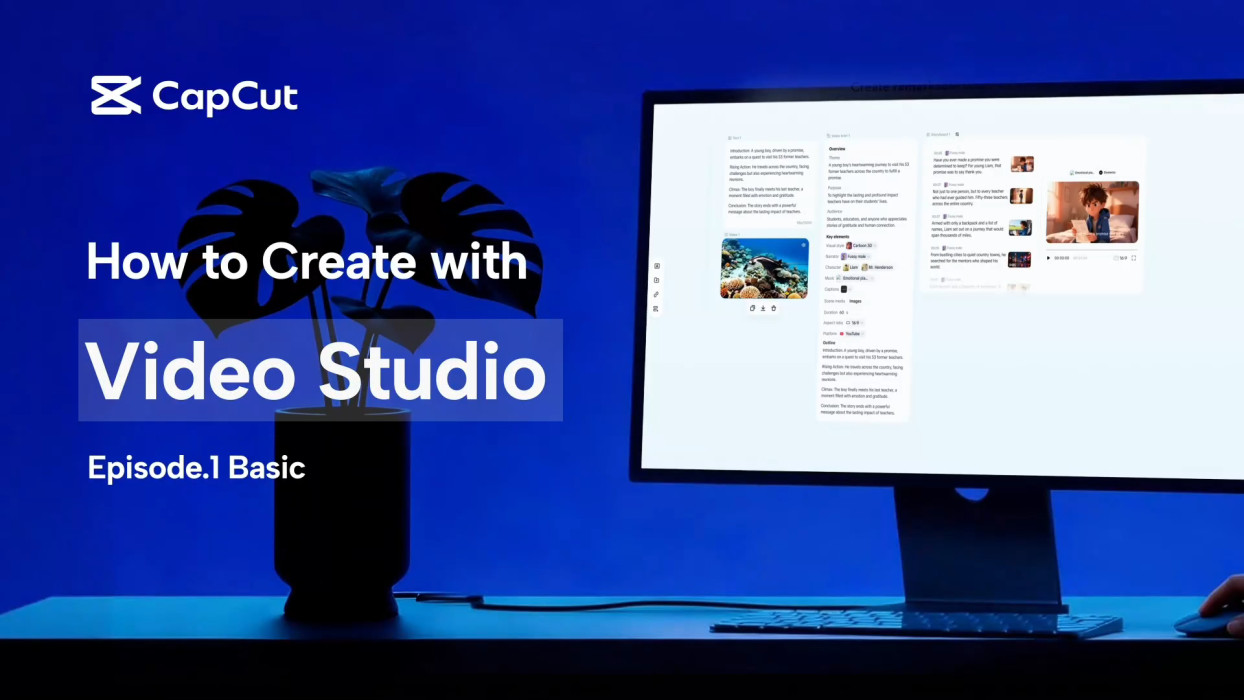
Task: Open the Visual style Cartoon 3D dropdown
Action: click(x=863, y=245)
